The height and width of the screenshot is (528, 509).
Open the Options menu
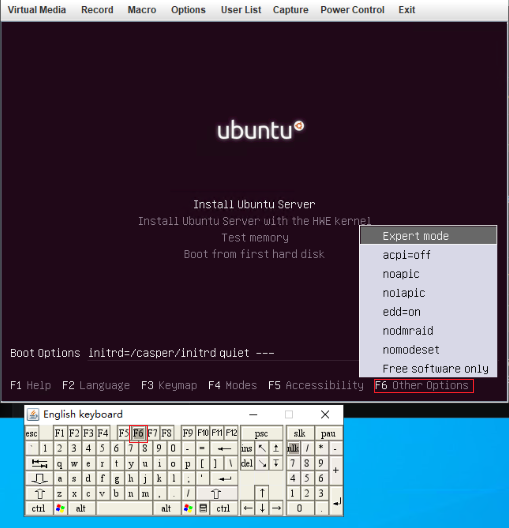click(x=188, y=10)
